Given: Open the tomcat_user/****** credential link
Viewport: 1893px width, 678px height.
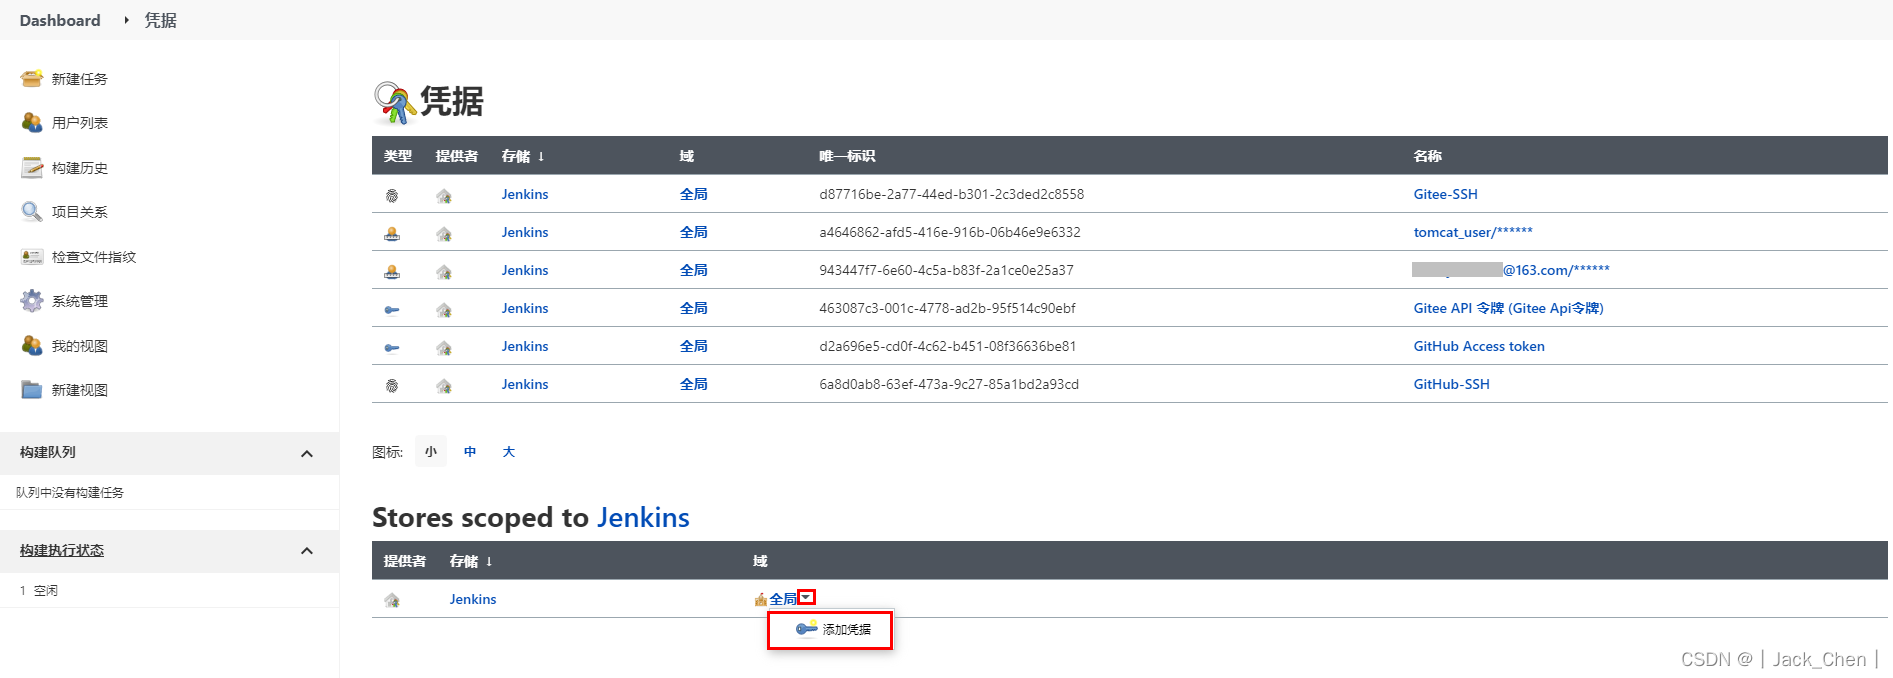Looking at the screenshot, I should (1473, 232).
